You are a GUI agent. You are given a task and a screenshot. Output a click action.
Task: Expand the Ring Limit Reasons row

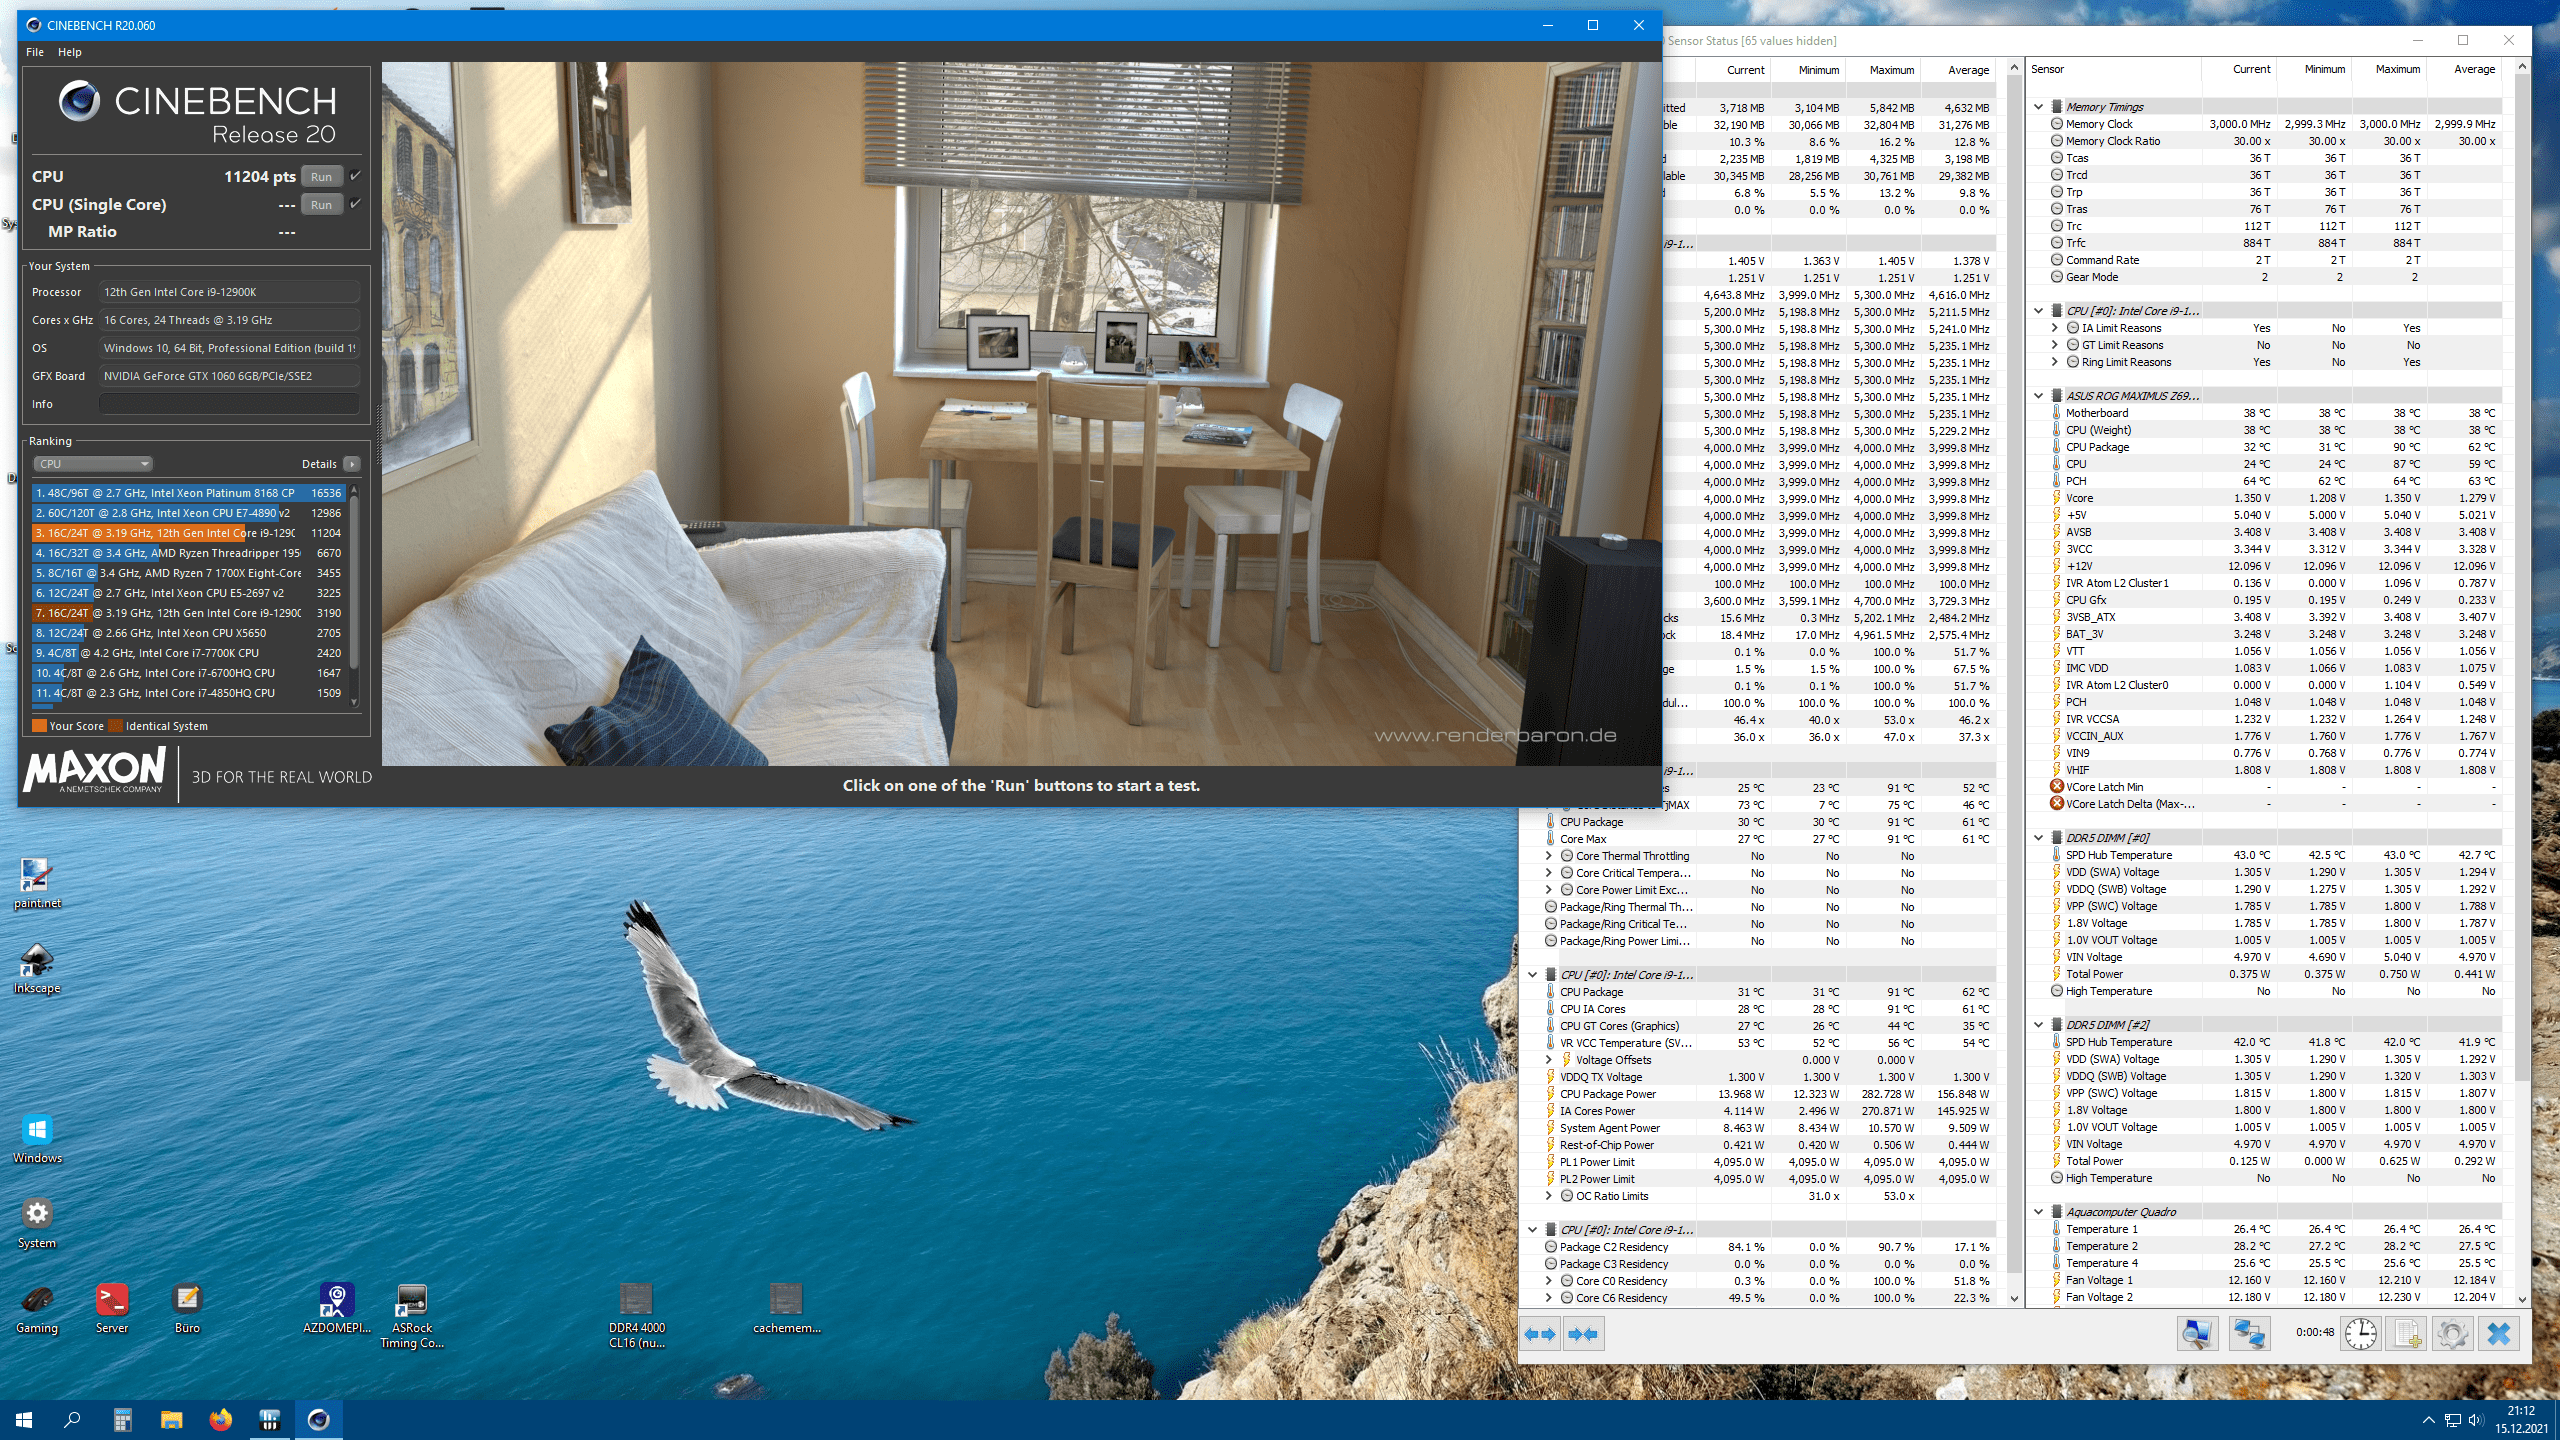[x=2055, y=362]
